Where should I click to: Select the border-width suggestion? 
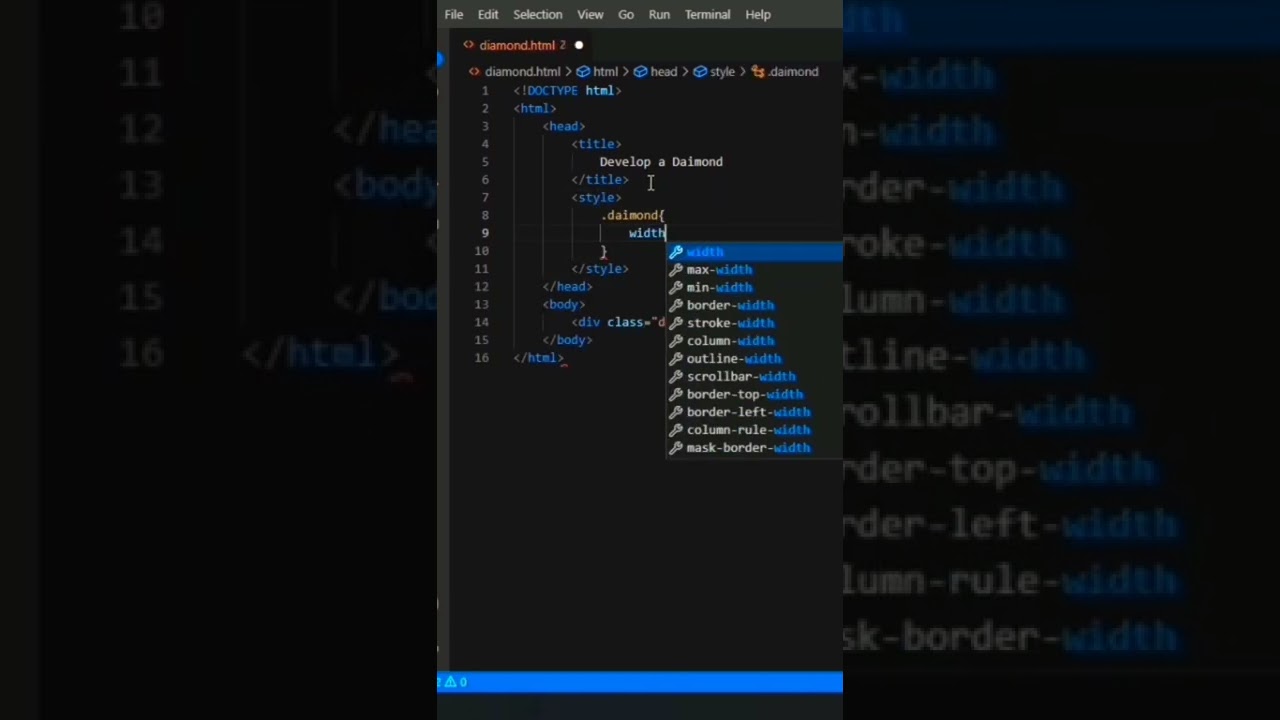[756, 306]
